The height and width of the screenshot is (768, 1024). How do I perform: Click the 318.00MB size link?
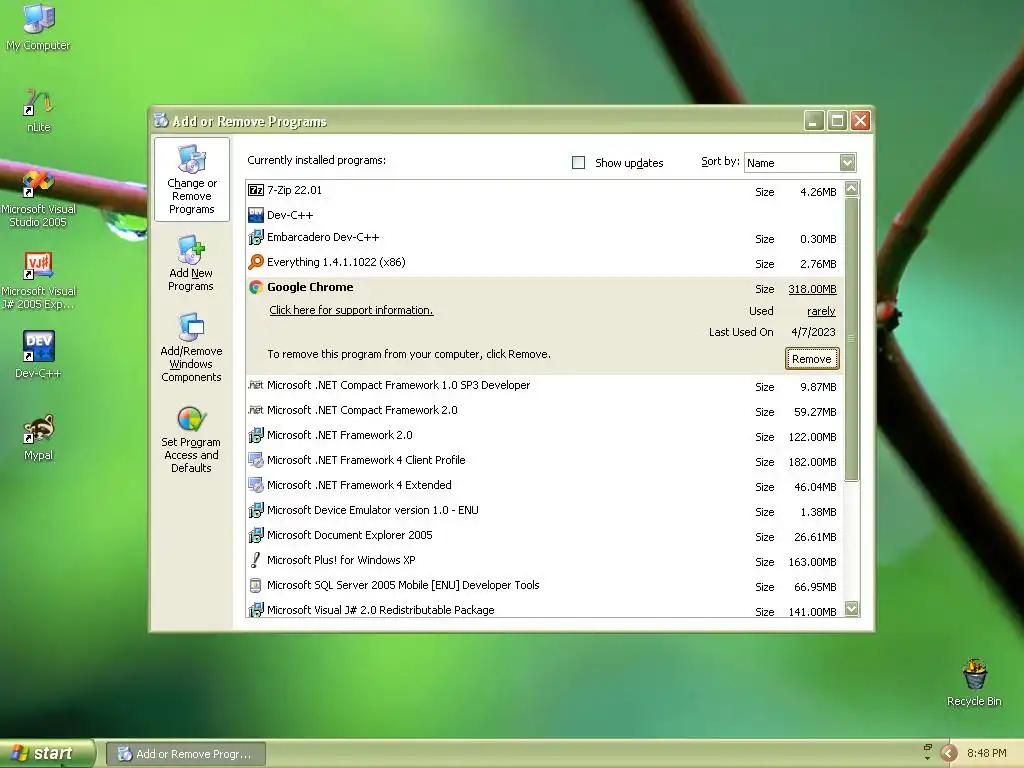812,289
